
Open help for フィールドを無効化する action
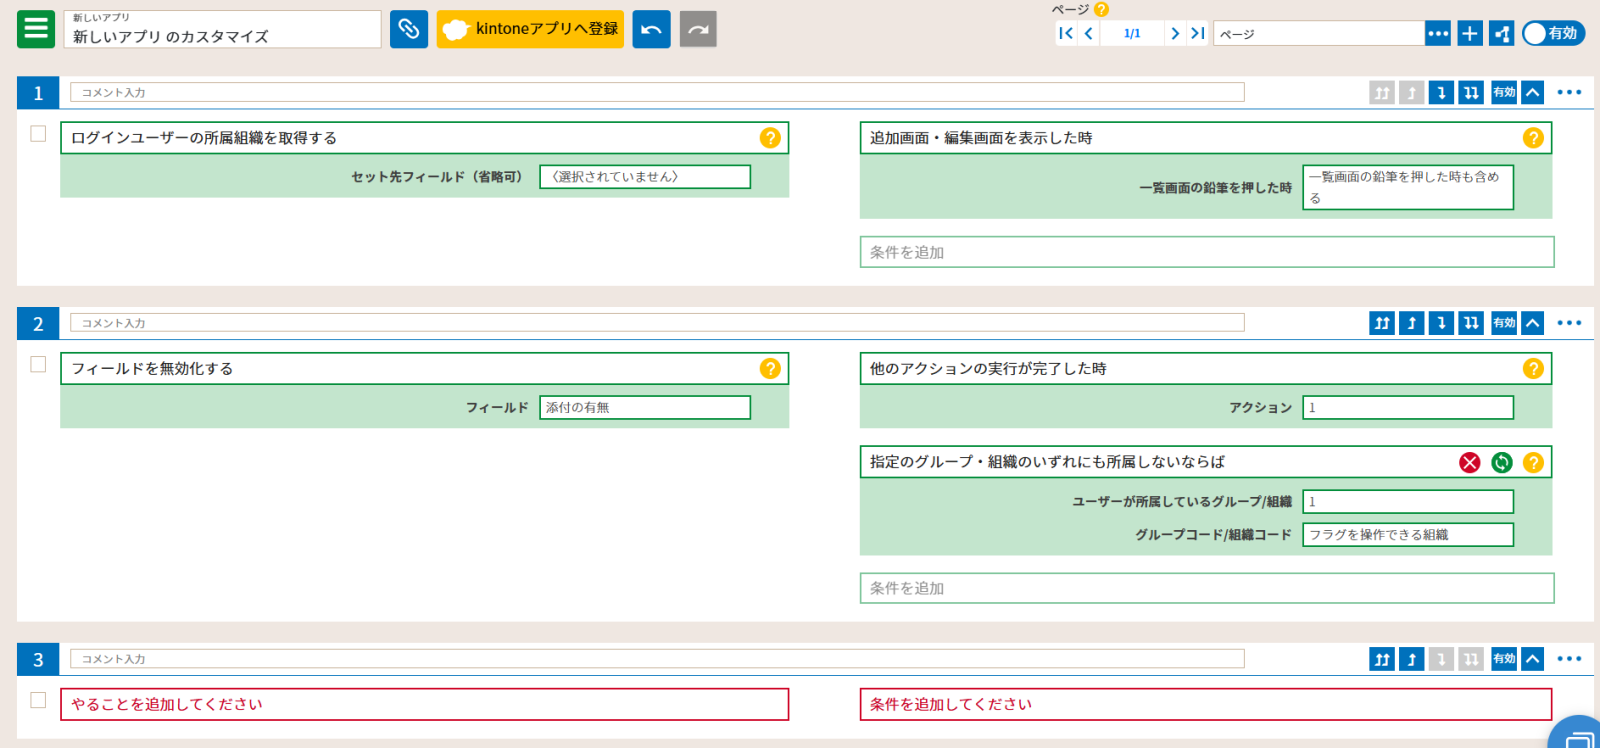(x=769, y=369)
